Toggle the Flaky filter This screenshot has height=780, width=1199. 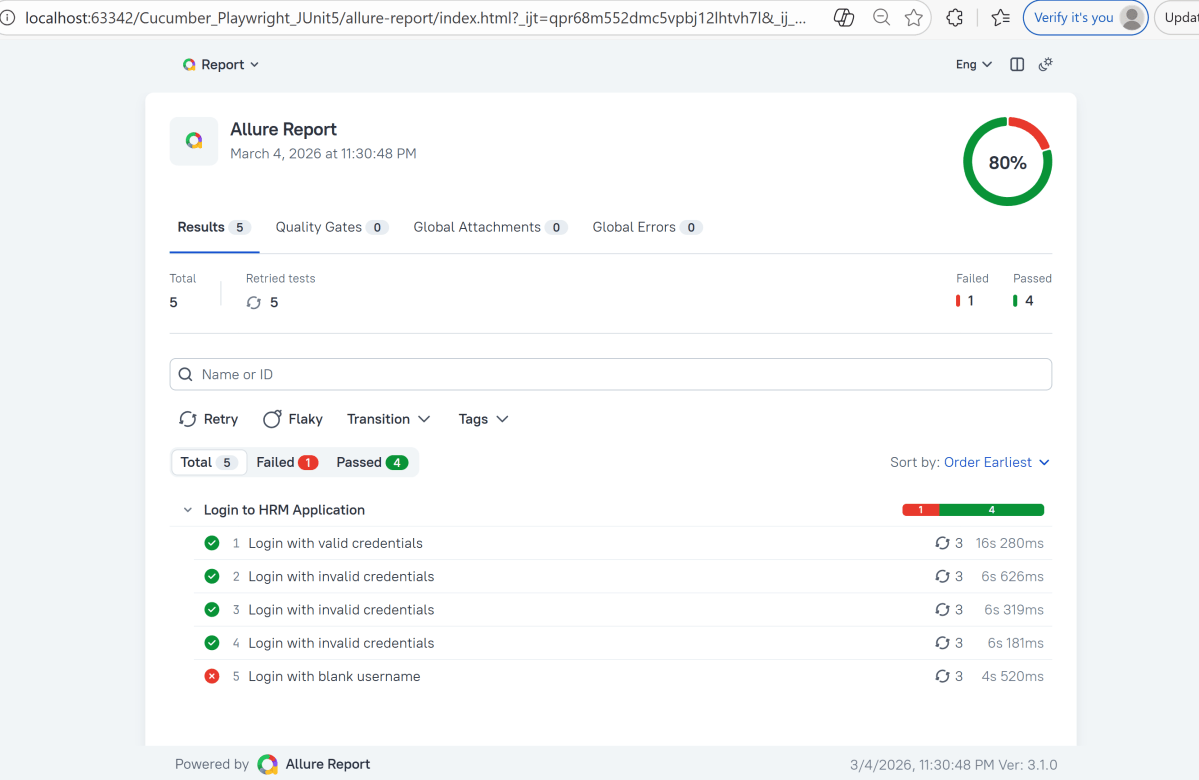(292, 420)
